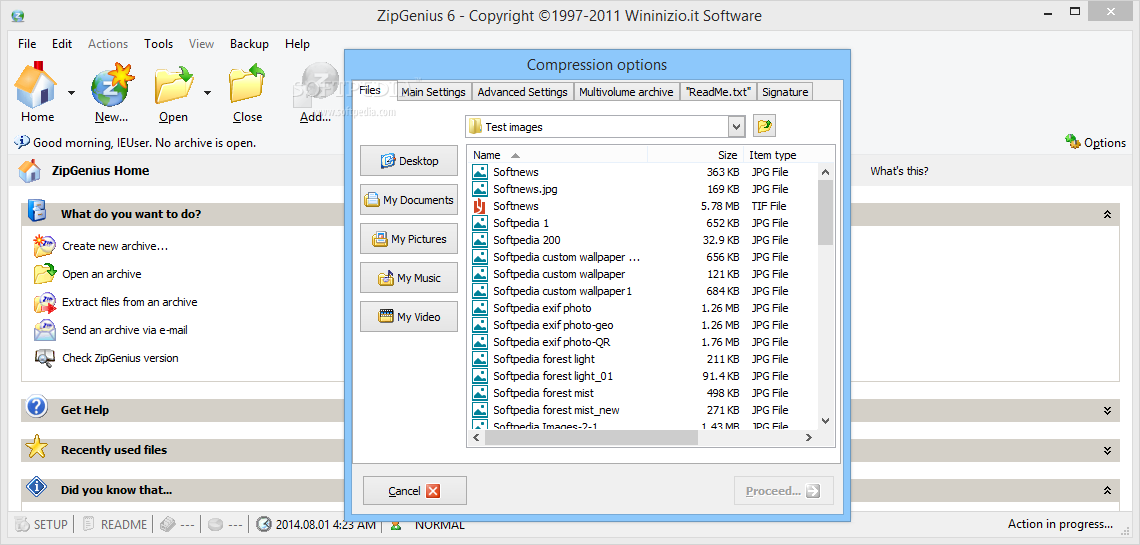
Task: Select Softpedia exif photo-QR file
Action: (643, 342)
